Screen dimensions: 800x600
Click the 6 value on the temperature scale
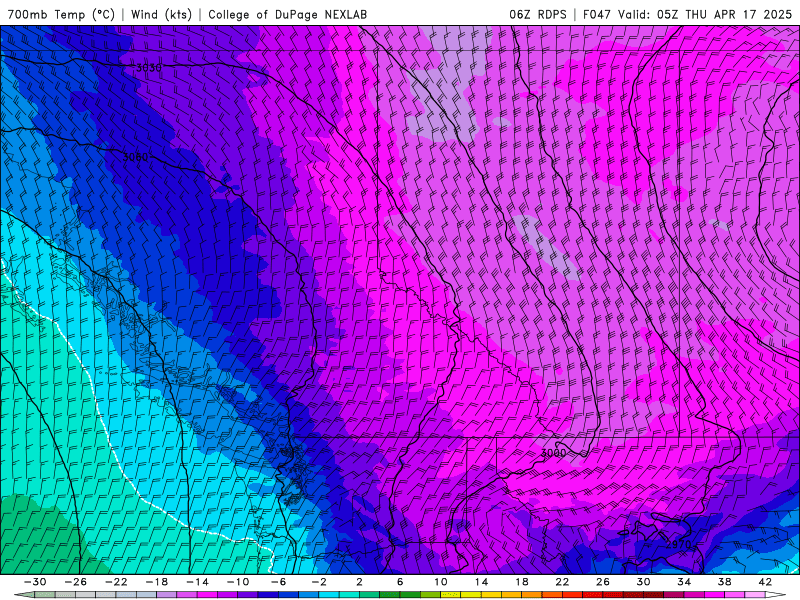pos(400,582)
